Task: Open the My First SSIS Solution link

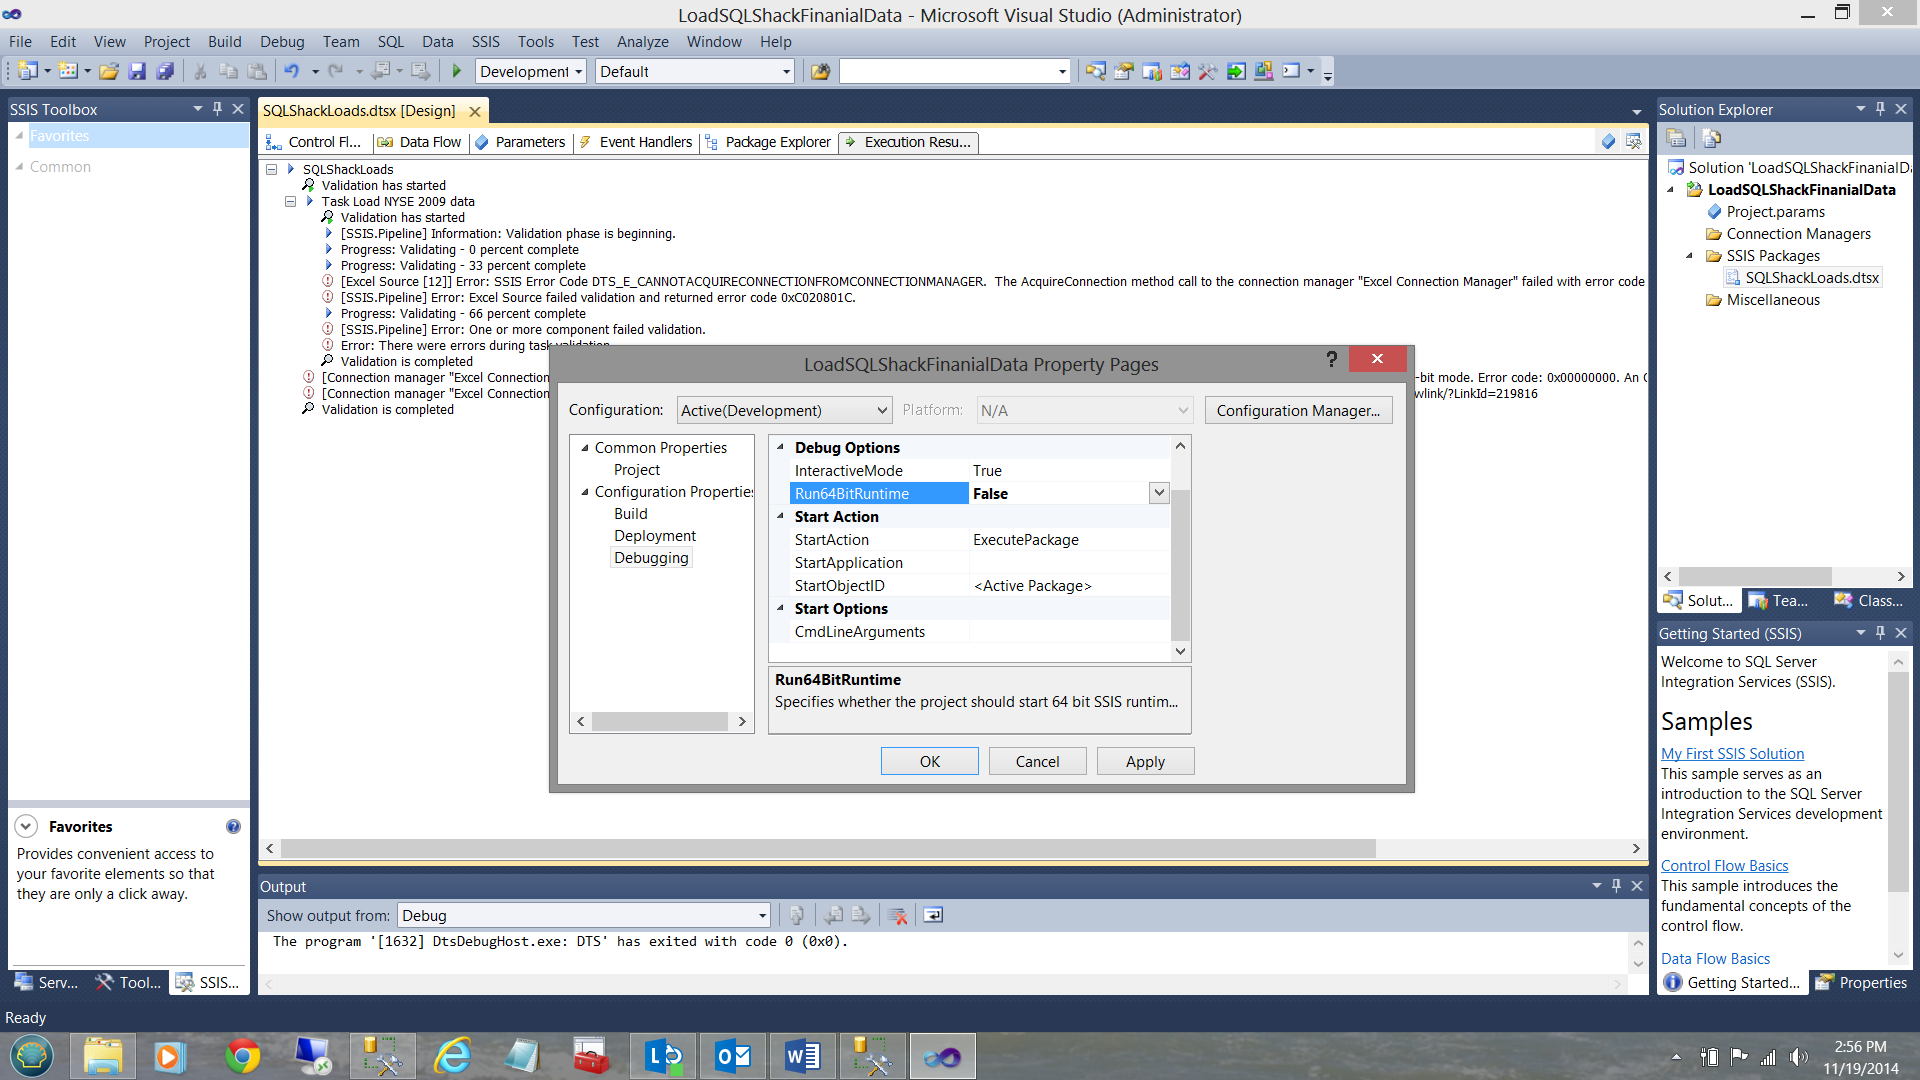Action: pos(1732,753)
